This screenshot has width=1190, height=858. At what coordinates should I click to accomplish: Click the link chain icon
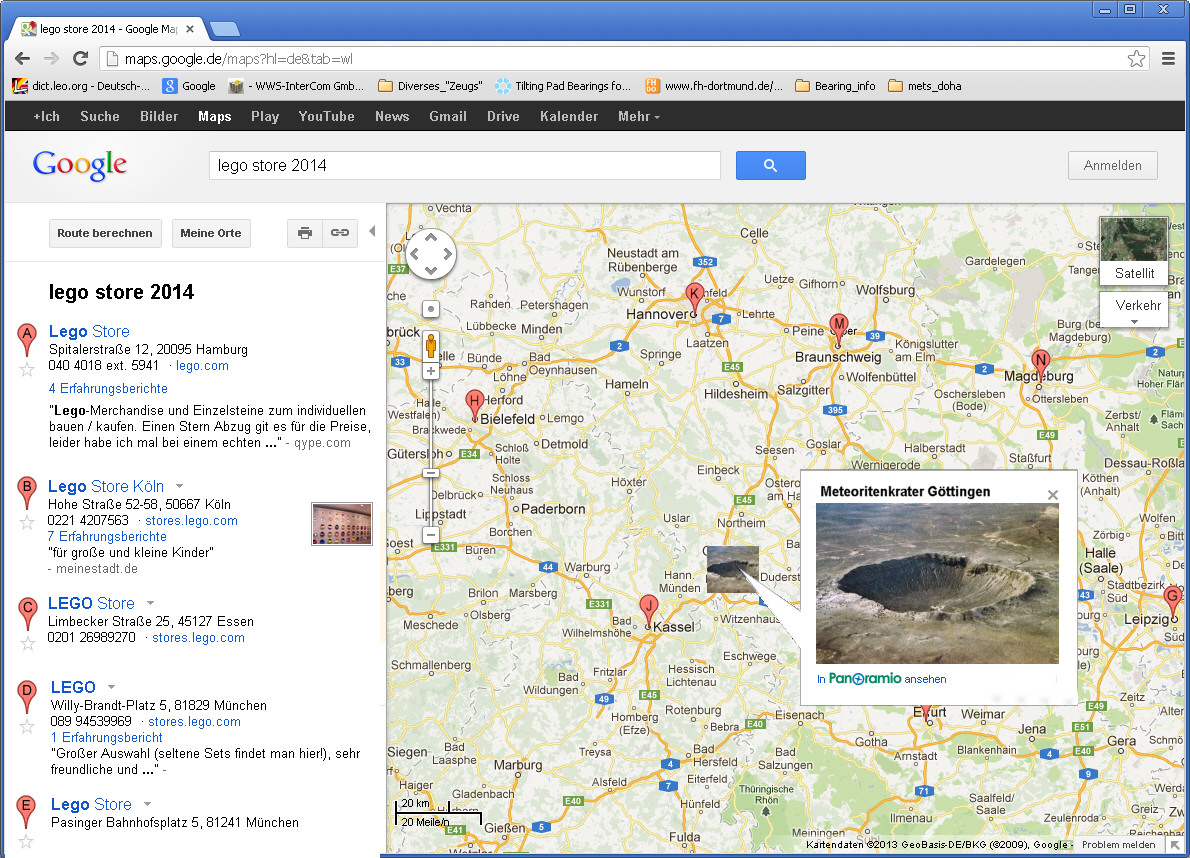point(340,233)
